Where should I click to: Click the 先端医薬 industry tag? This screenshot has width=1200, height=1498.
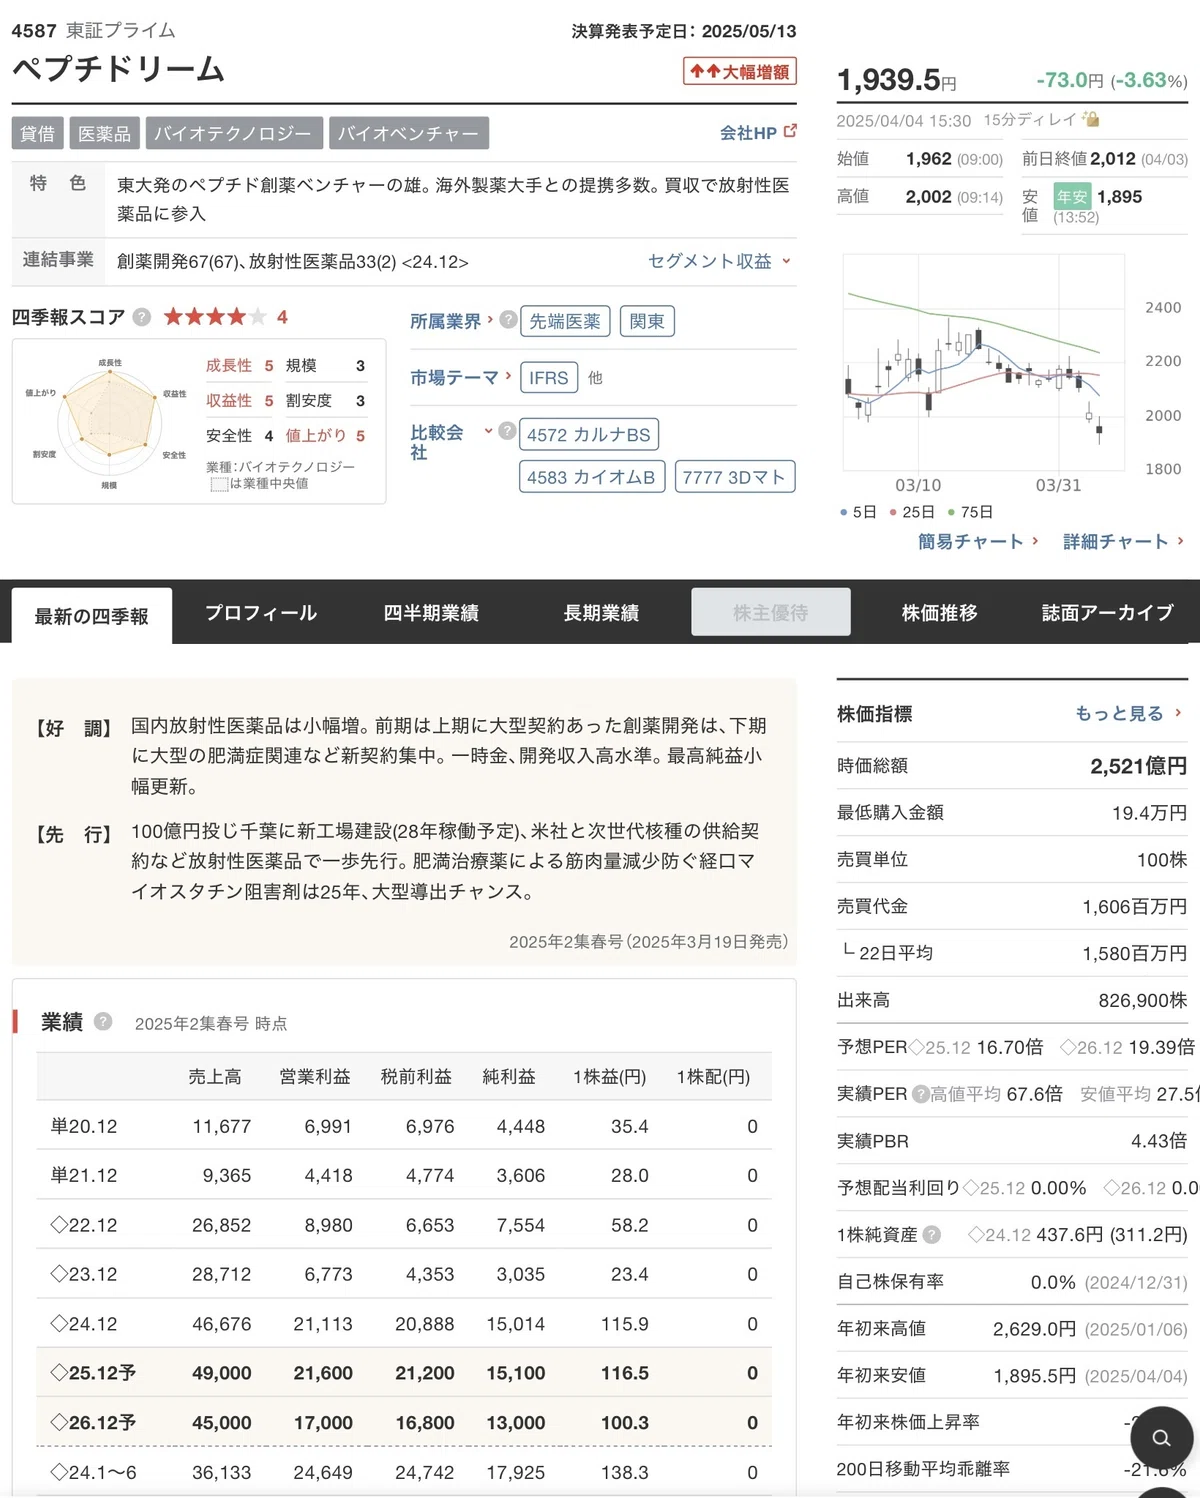tap(565, 321)
